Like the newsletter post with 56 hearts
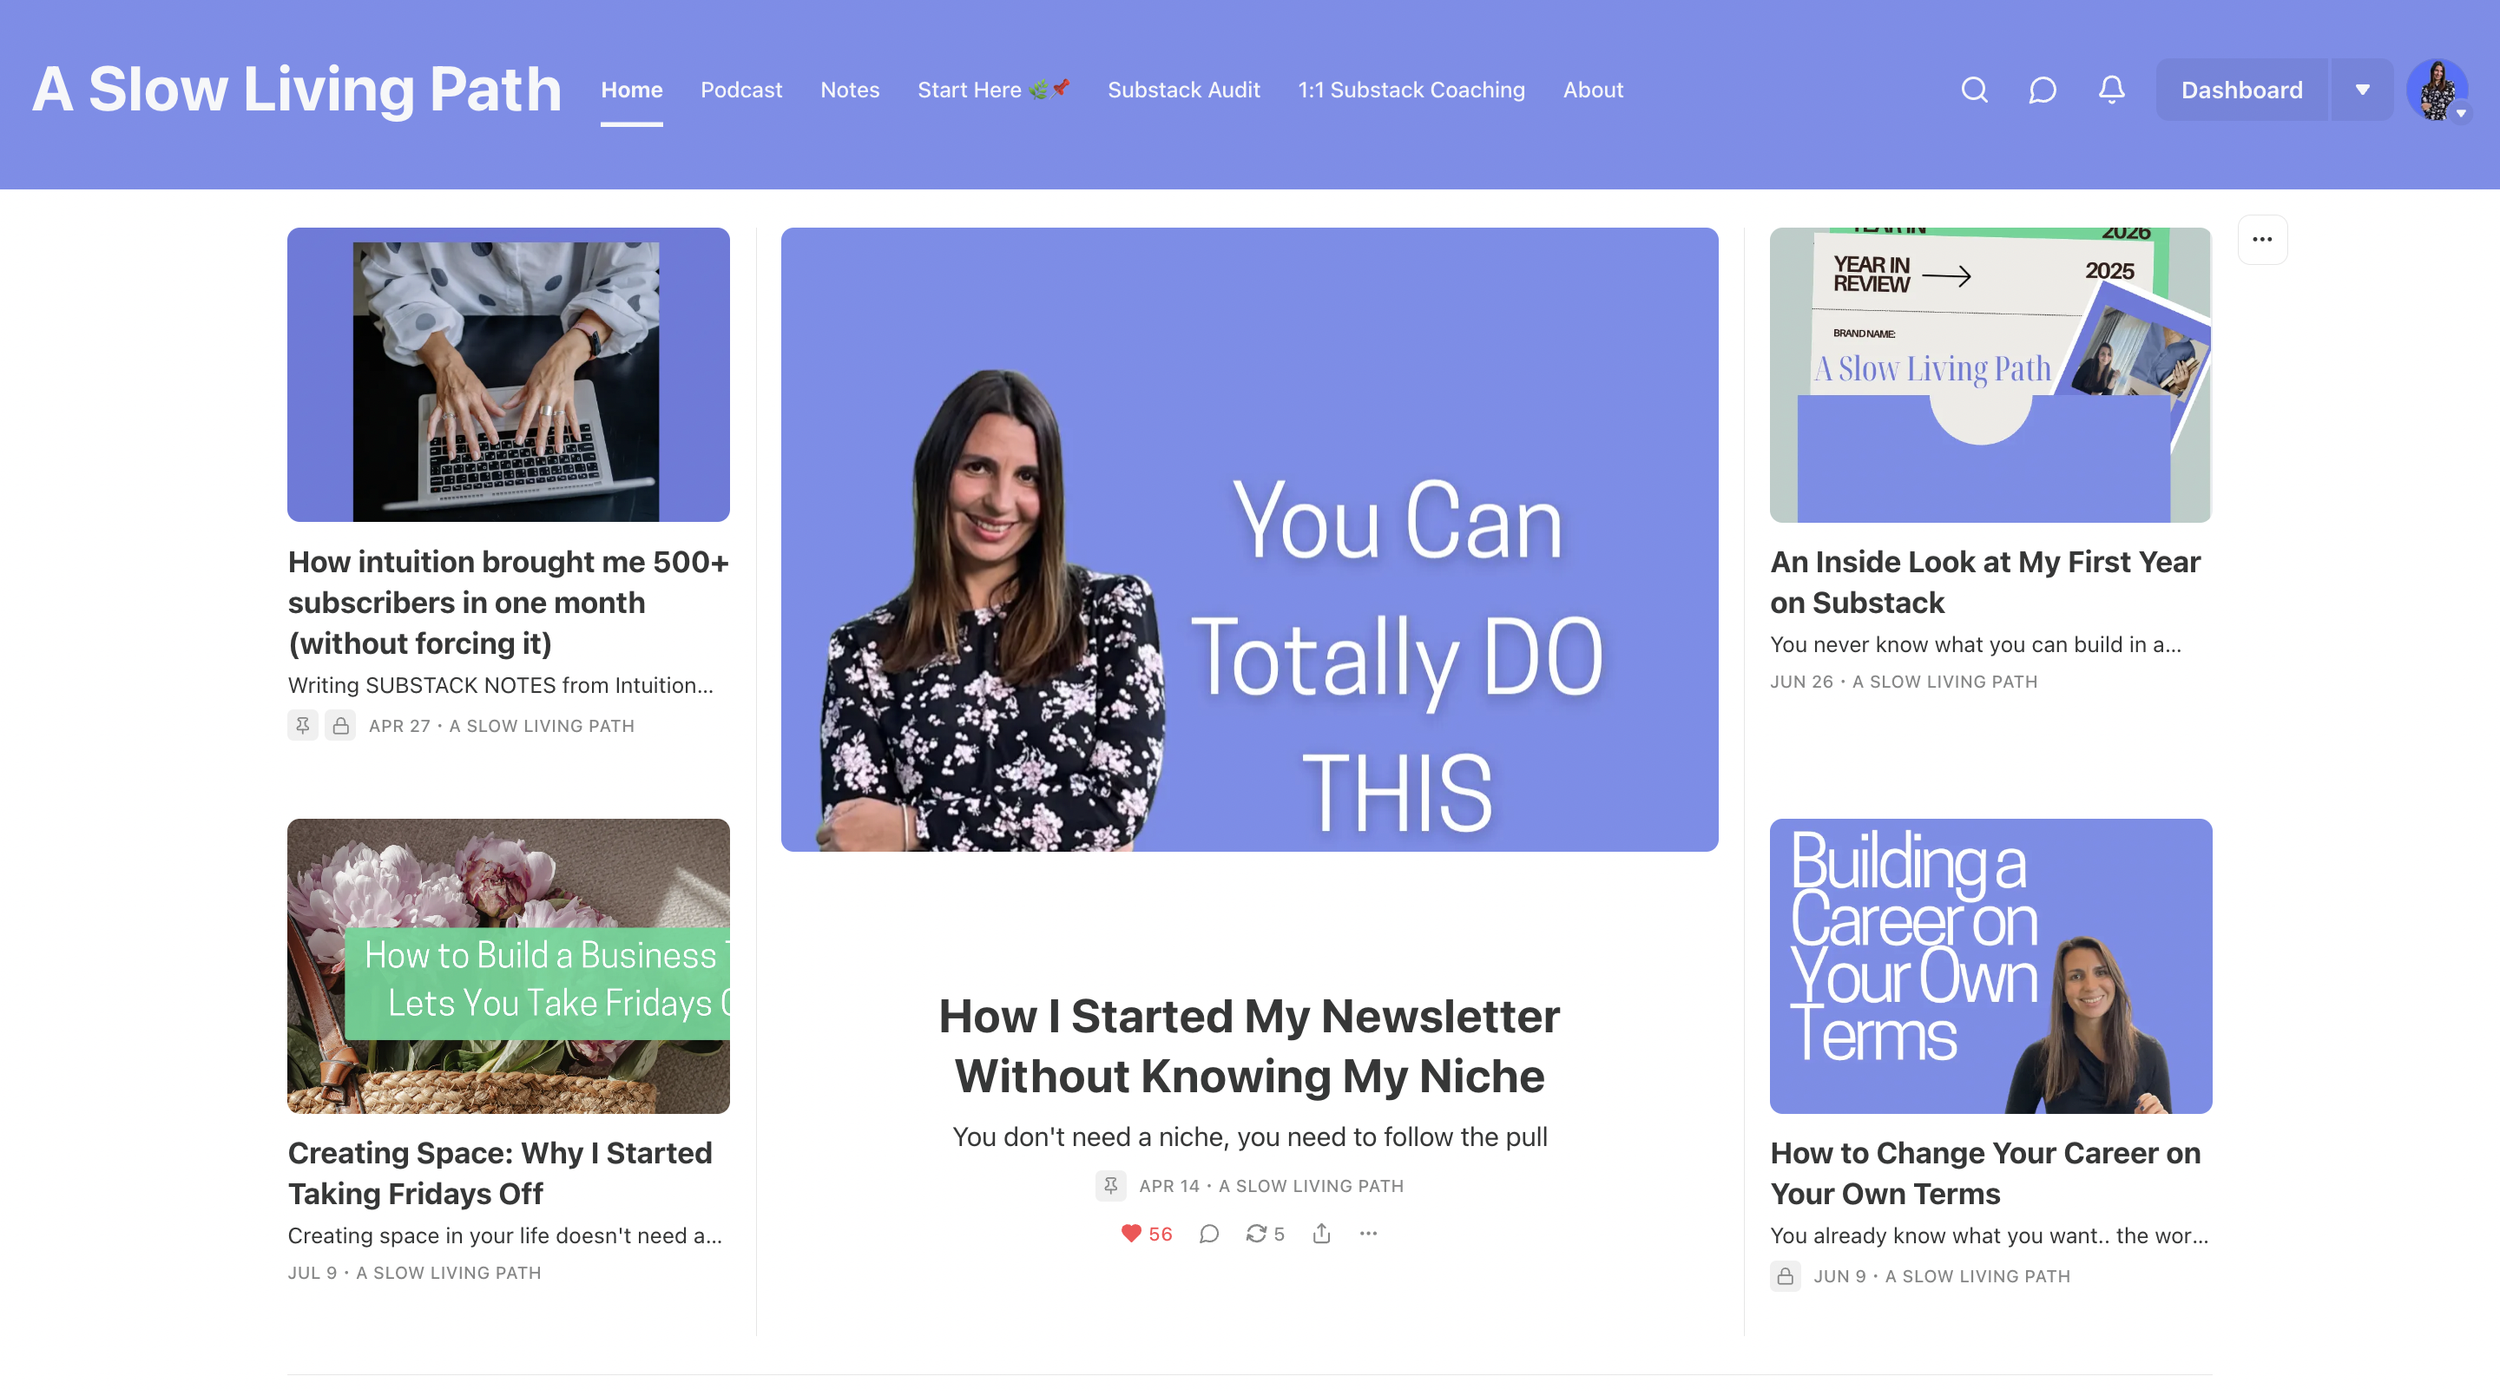This screenshot has height=1391, width=2500. (x=1146, y=1234)
